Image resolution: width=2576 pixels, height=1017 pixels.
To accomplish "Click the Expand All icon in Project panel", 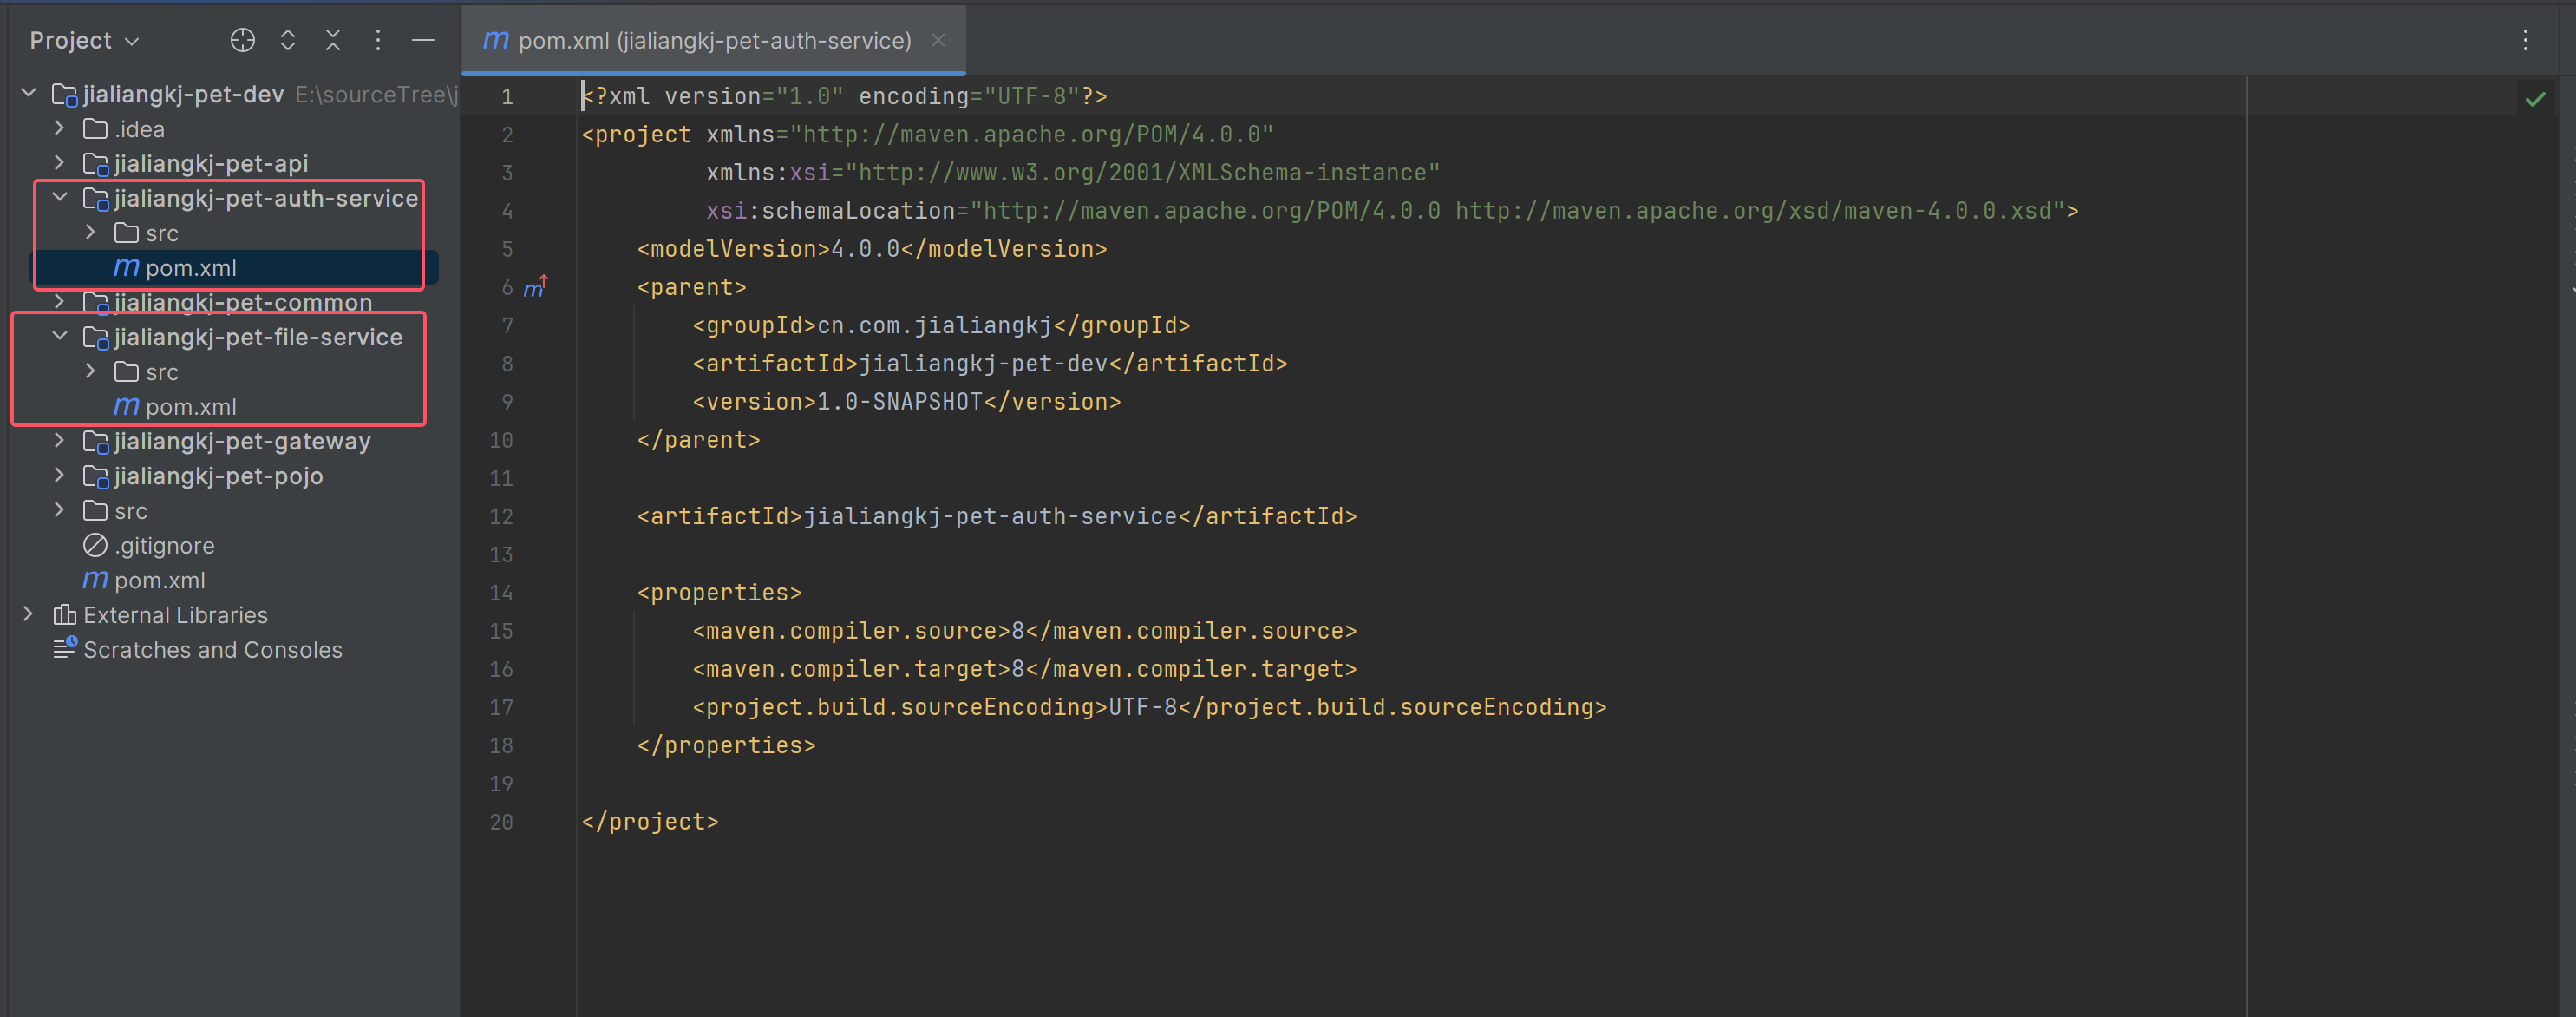I will [x=288, y=40].
